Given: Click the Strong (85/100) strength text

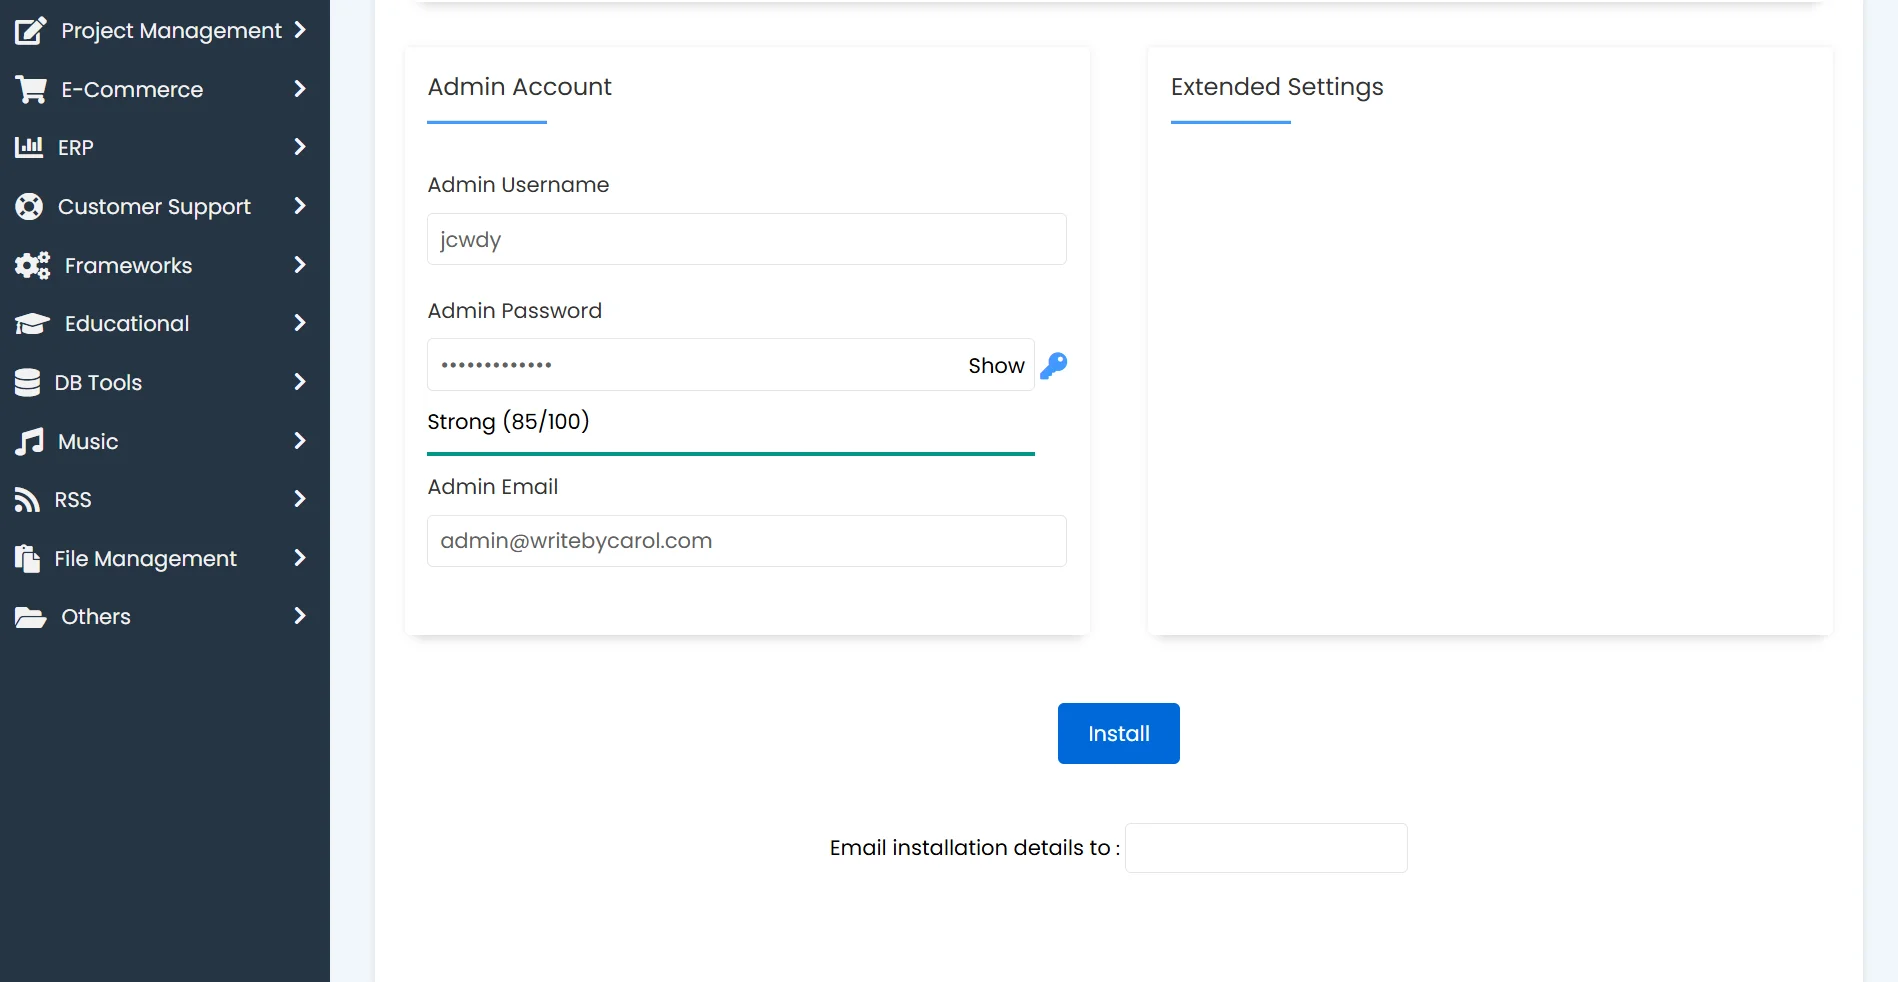Looking at the screenshot, I should click(x=508, y=422).
